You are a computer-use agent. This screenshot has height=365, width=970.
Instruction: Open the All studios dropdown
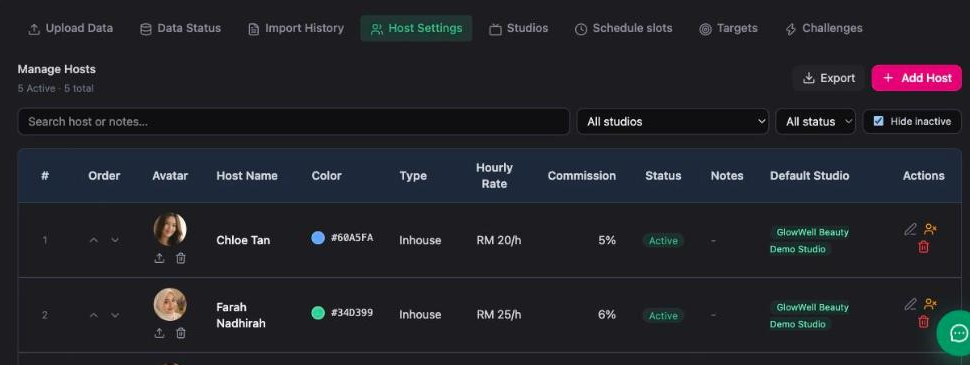tap(672, 121)
